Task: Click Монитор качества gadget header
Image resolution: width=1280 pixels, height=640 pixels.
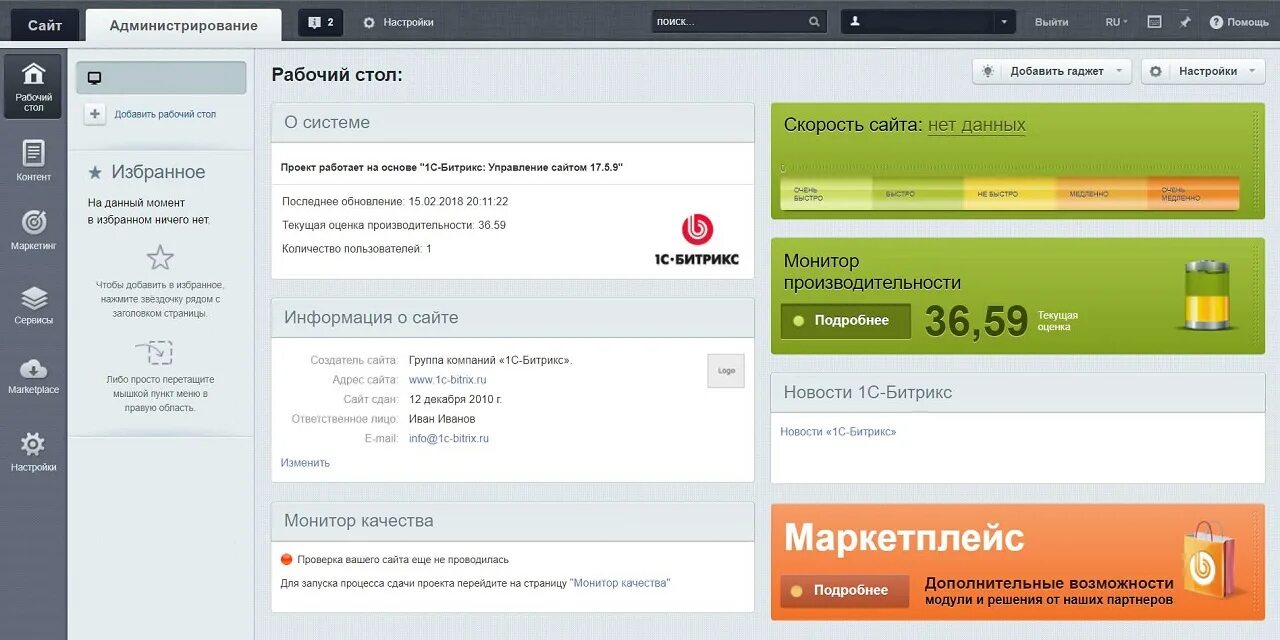Action: click(x=512, y=521)
